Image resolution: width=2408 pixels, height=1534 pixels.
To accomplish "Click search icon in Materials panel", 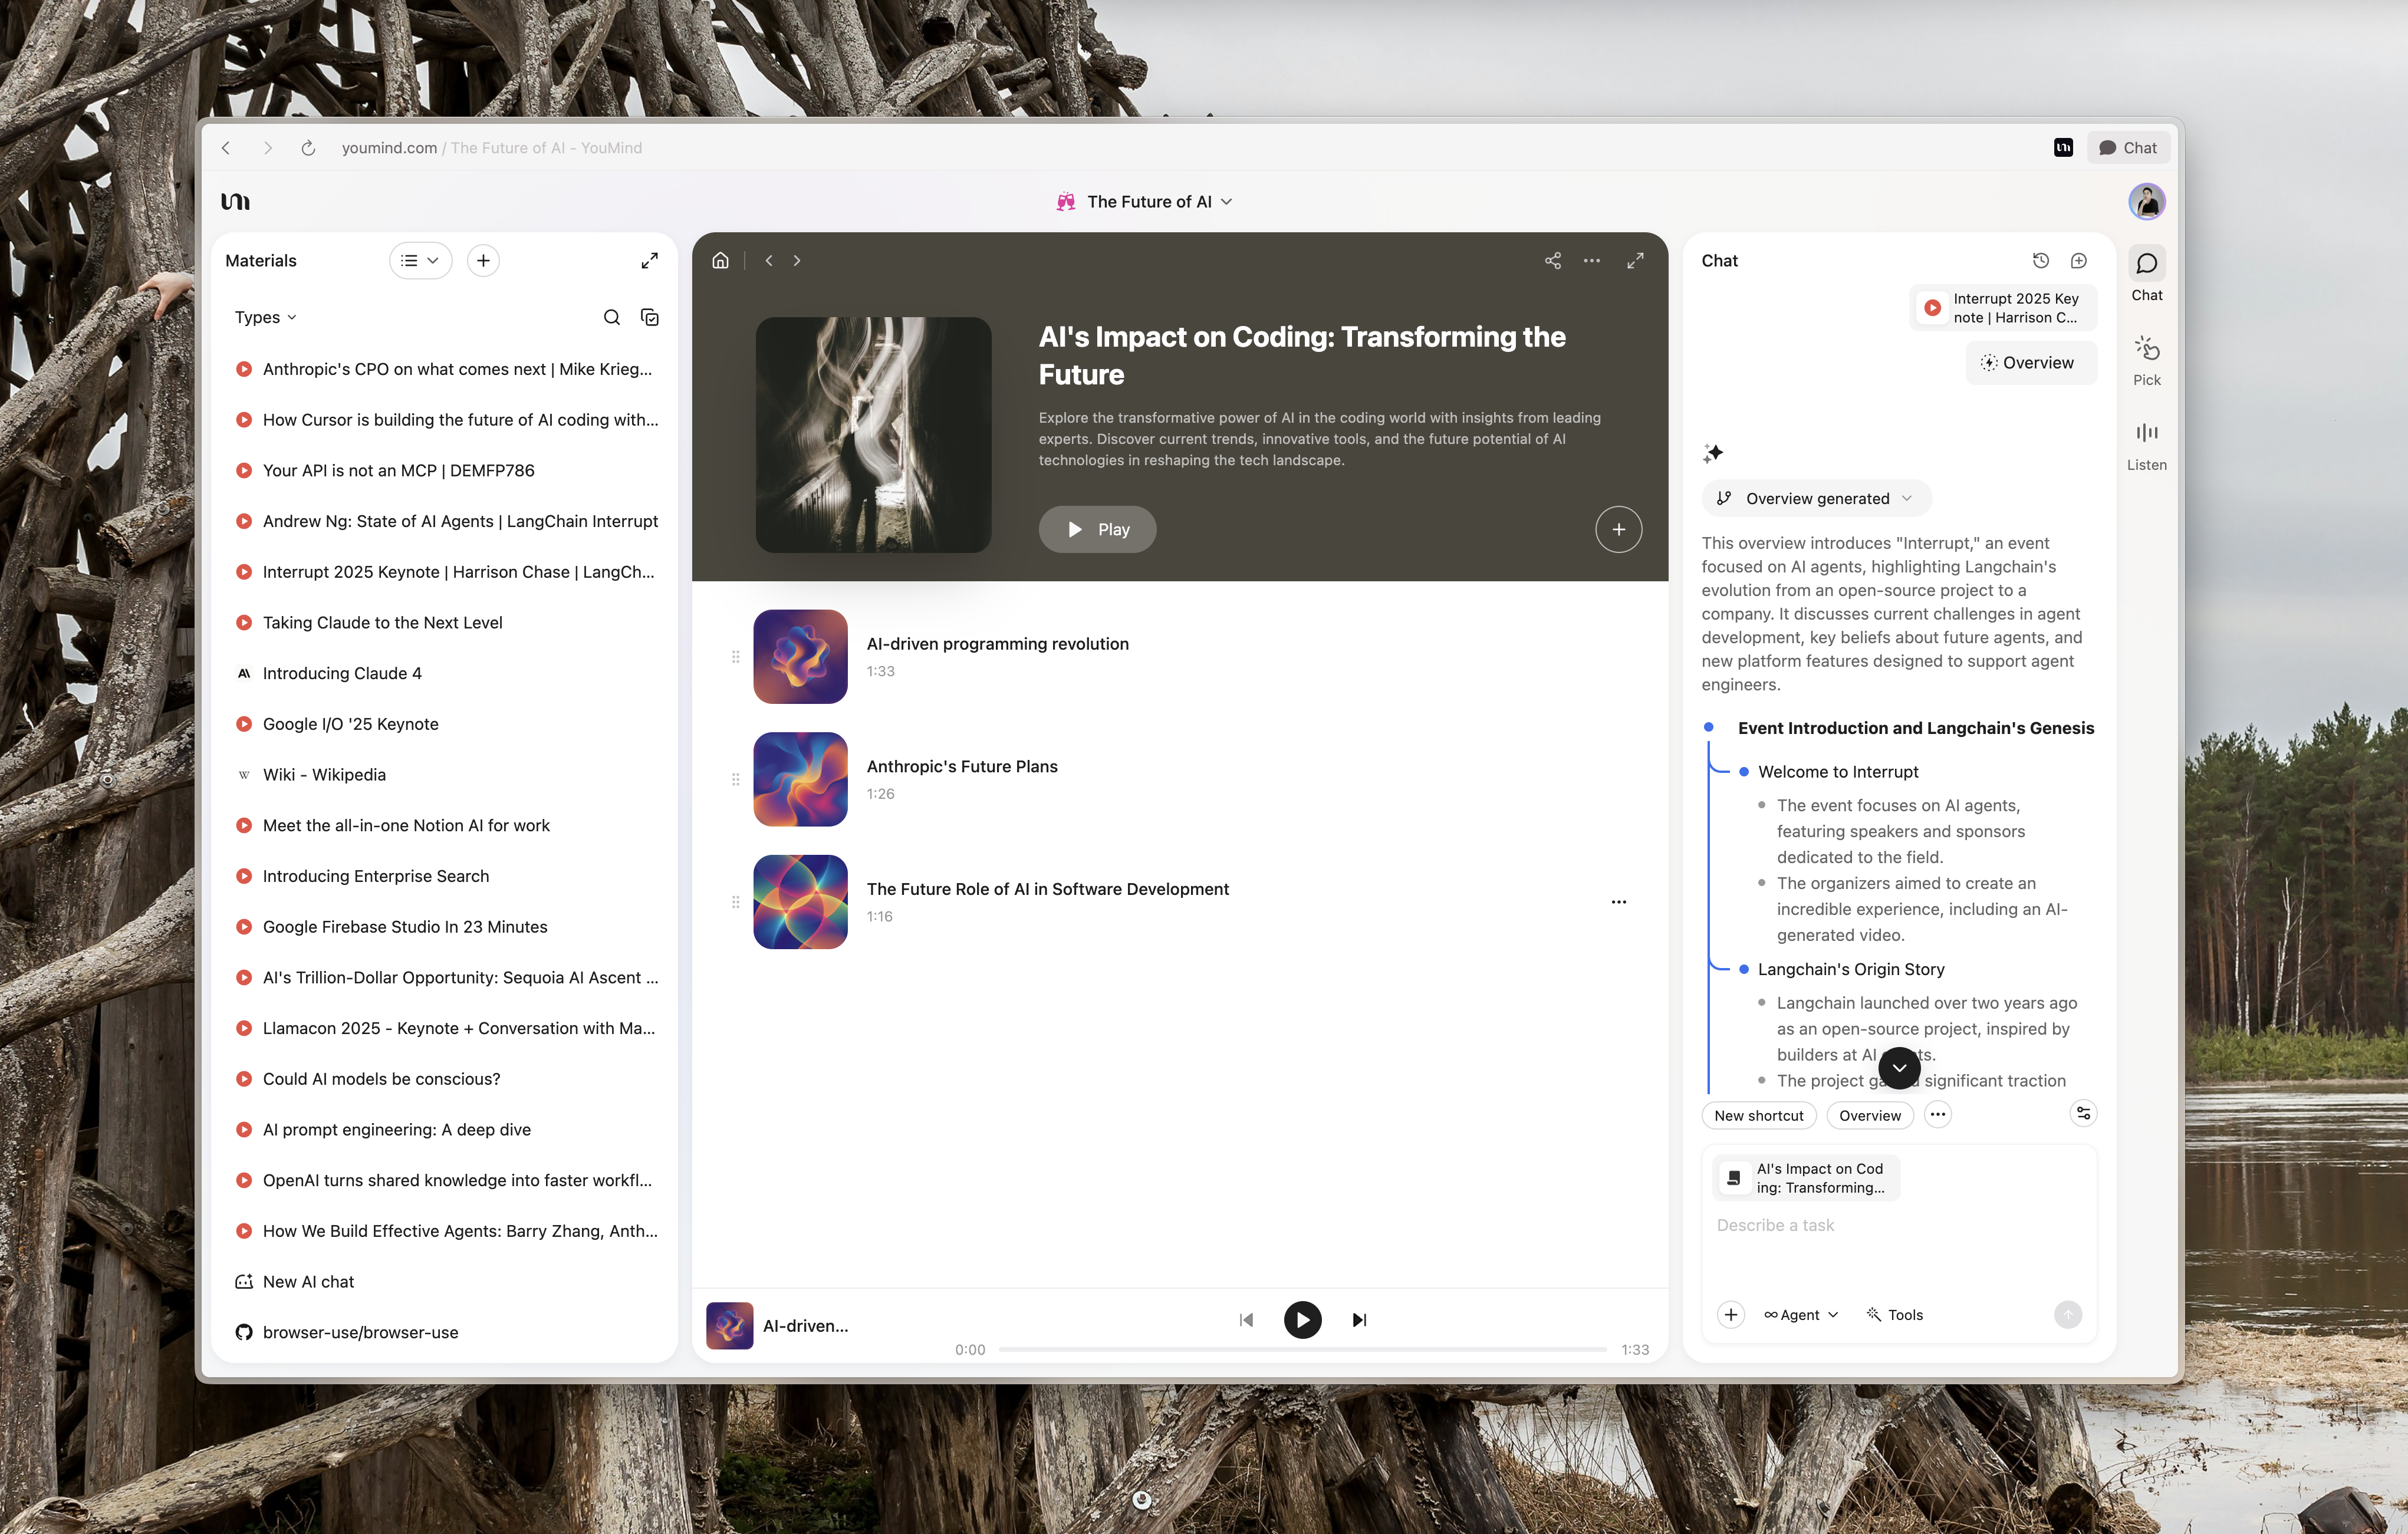I will click(x=611, y=318).
